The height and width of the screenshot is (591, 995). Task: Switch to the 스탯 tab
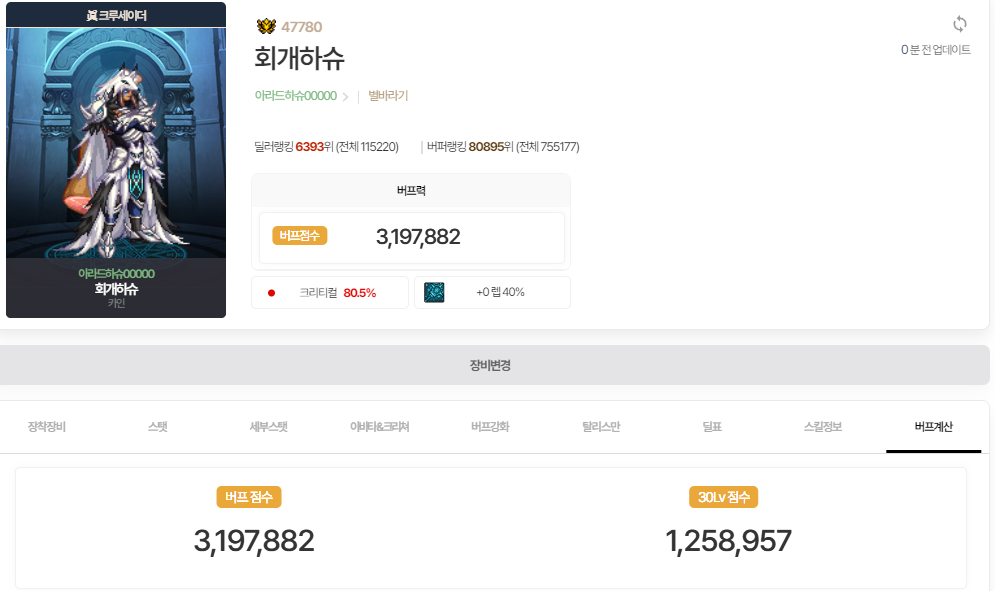click(157, 427)
